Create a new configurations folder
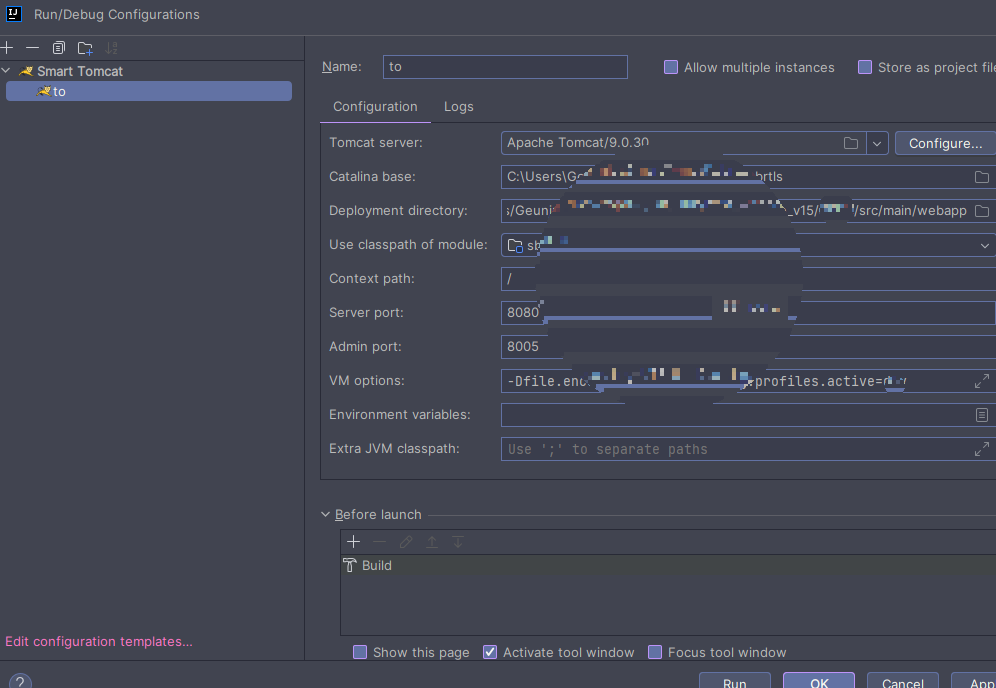Viewport: 996px width, 688px height. point(85,48)
